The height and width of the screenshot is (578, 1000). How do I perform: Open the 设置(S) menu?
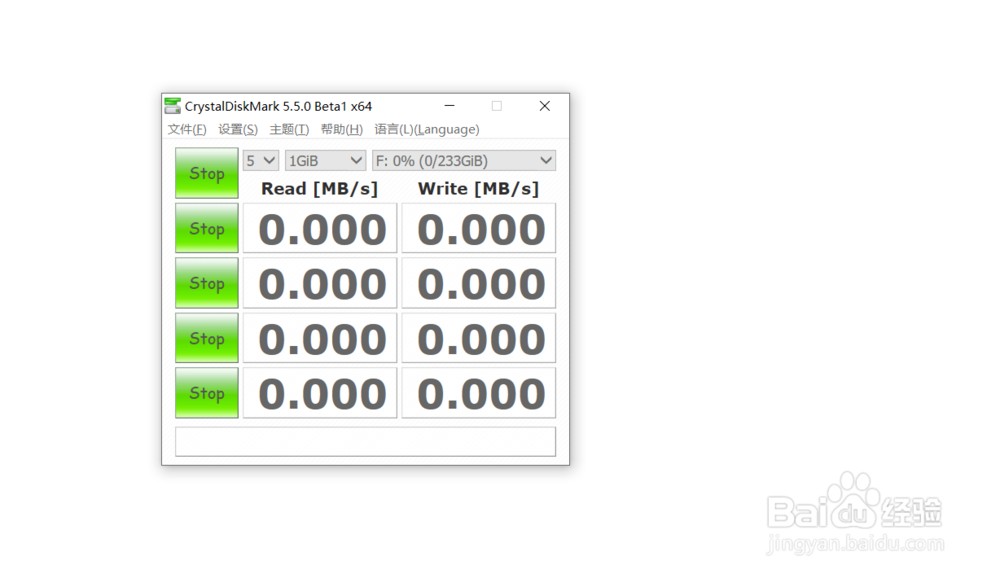click(x=238, y=130)
